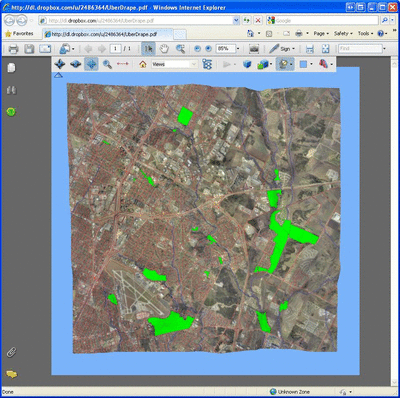Screen dimensions: 400x398
Task: Open the Comments panel icon
Action: [11, 374]
